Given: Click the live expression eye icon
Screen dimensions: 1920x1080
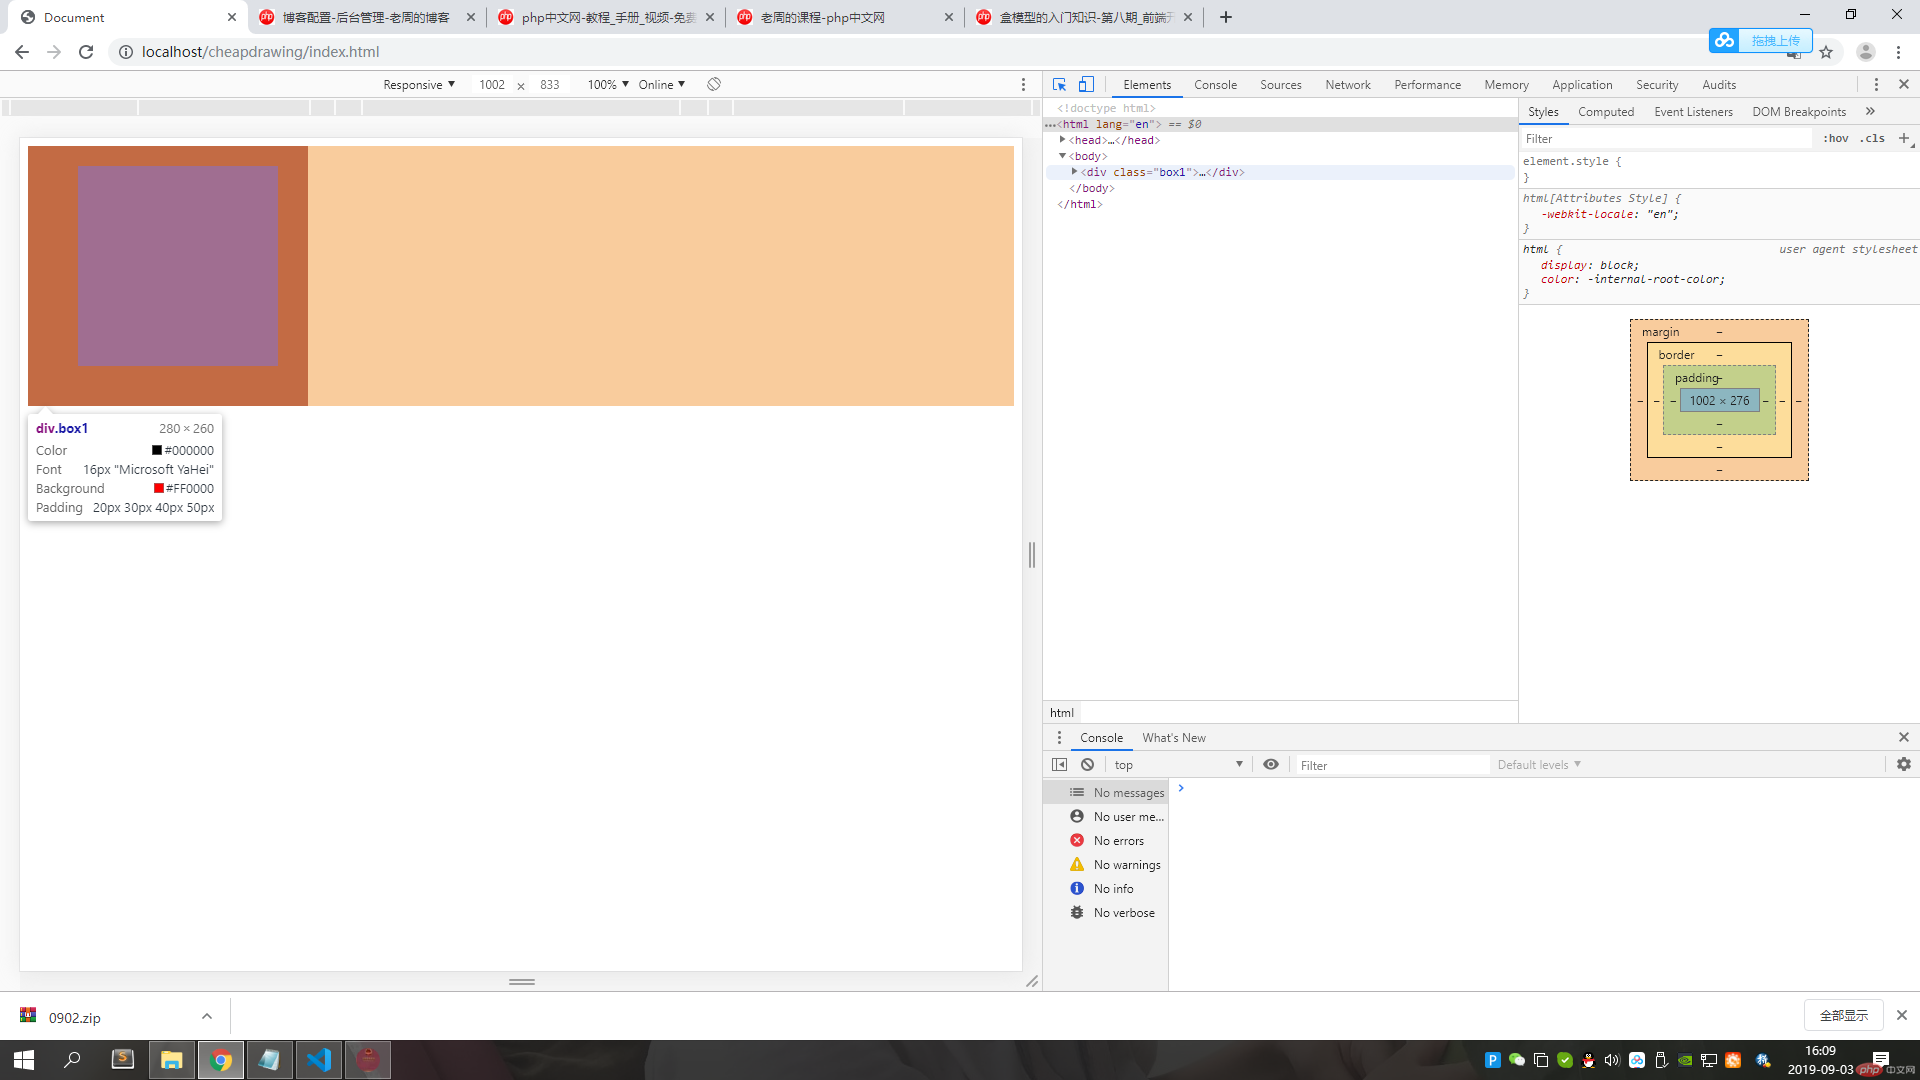Looking at the screenshot, I should coord(1271,765).
